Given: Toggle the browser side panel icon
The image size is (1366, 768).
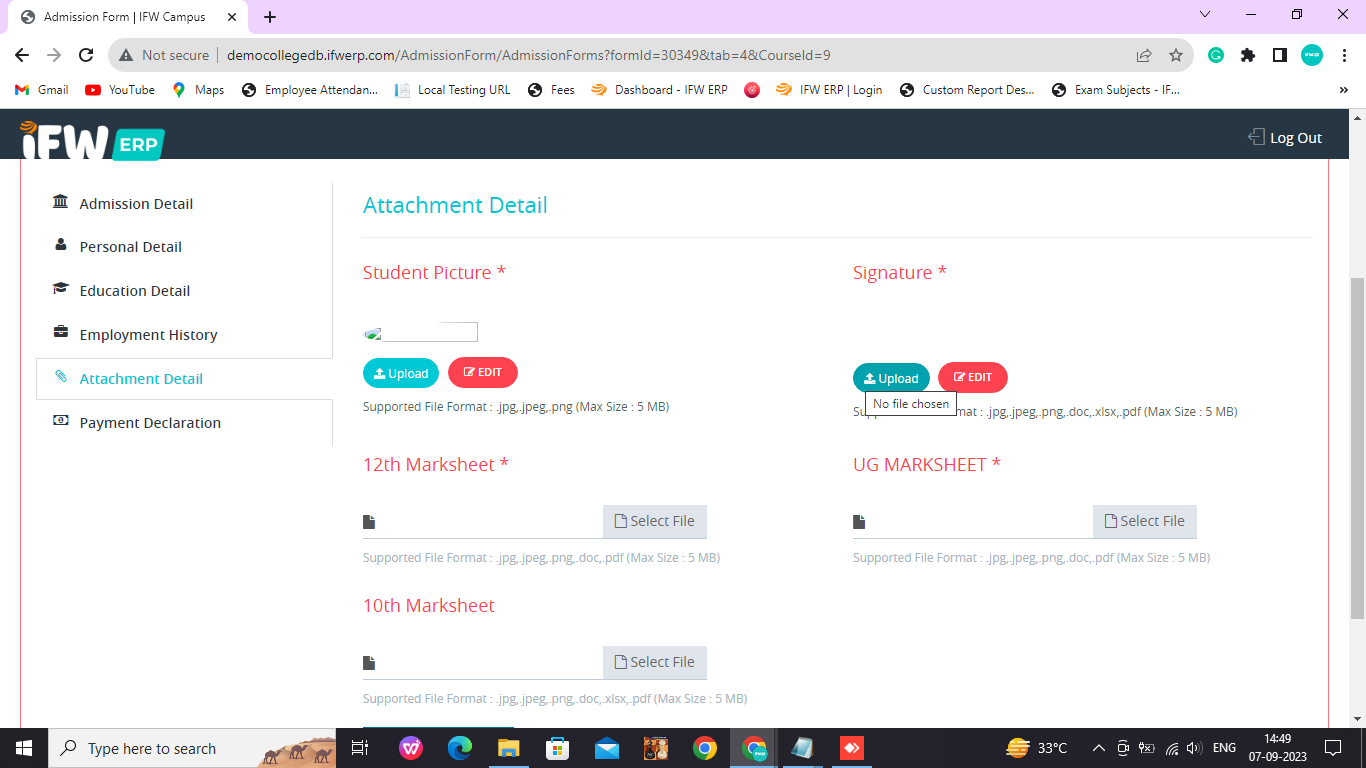Looking at the screenshot, I should click(x=1279, y=55).
